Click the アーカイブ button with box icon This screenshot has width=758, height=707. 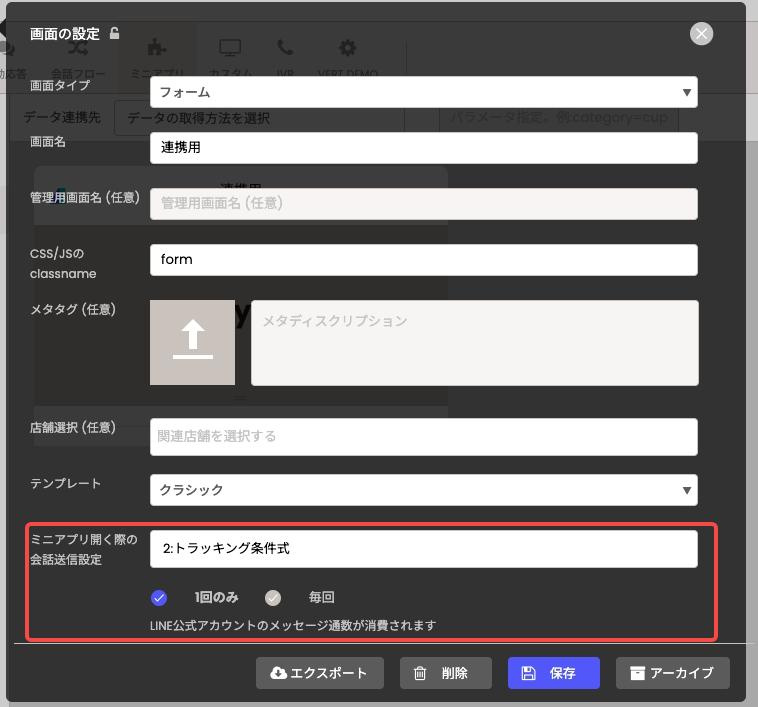pyautogui.click(x=672, y=673)
